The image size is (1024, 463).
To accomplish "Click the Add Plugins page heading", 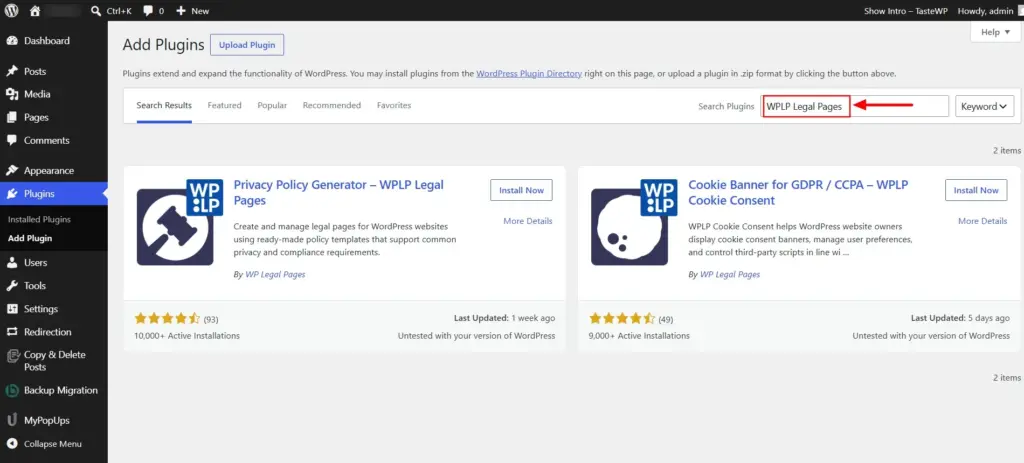I will (163, 45).
